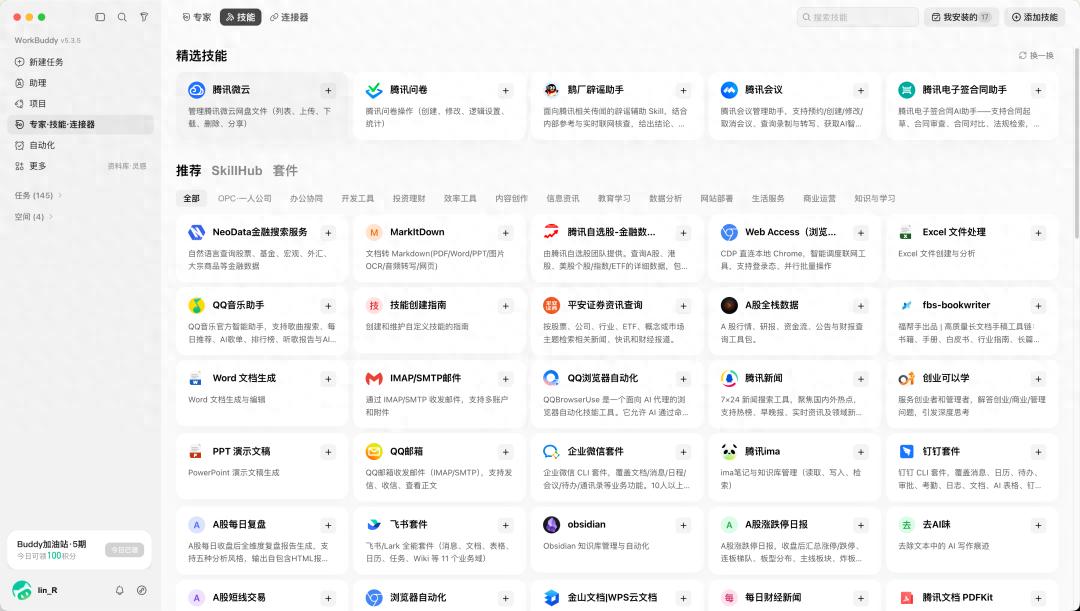Switch to the 技能 tab
1080x611 pixels.
click(240, 17)
